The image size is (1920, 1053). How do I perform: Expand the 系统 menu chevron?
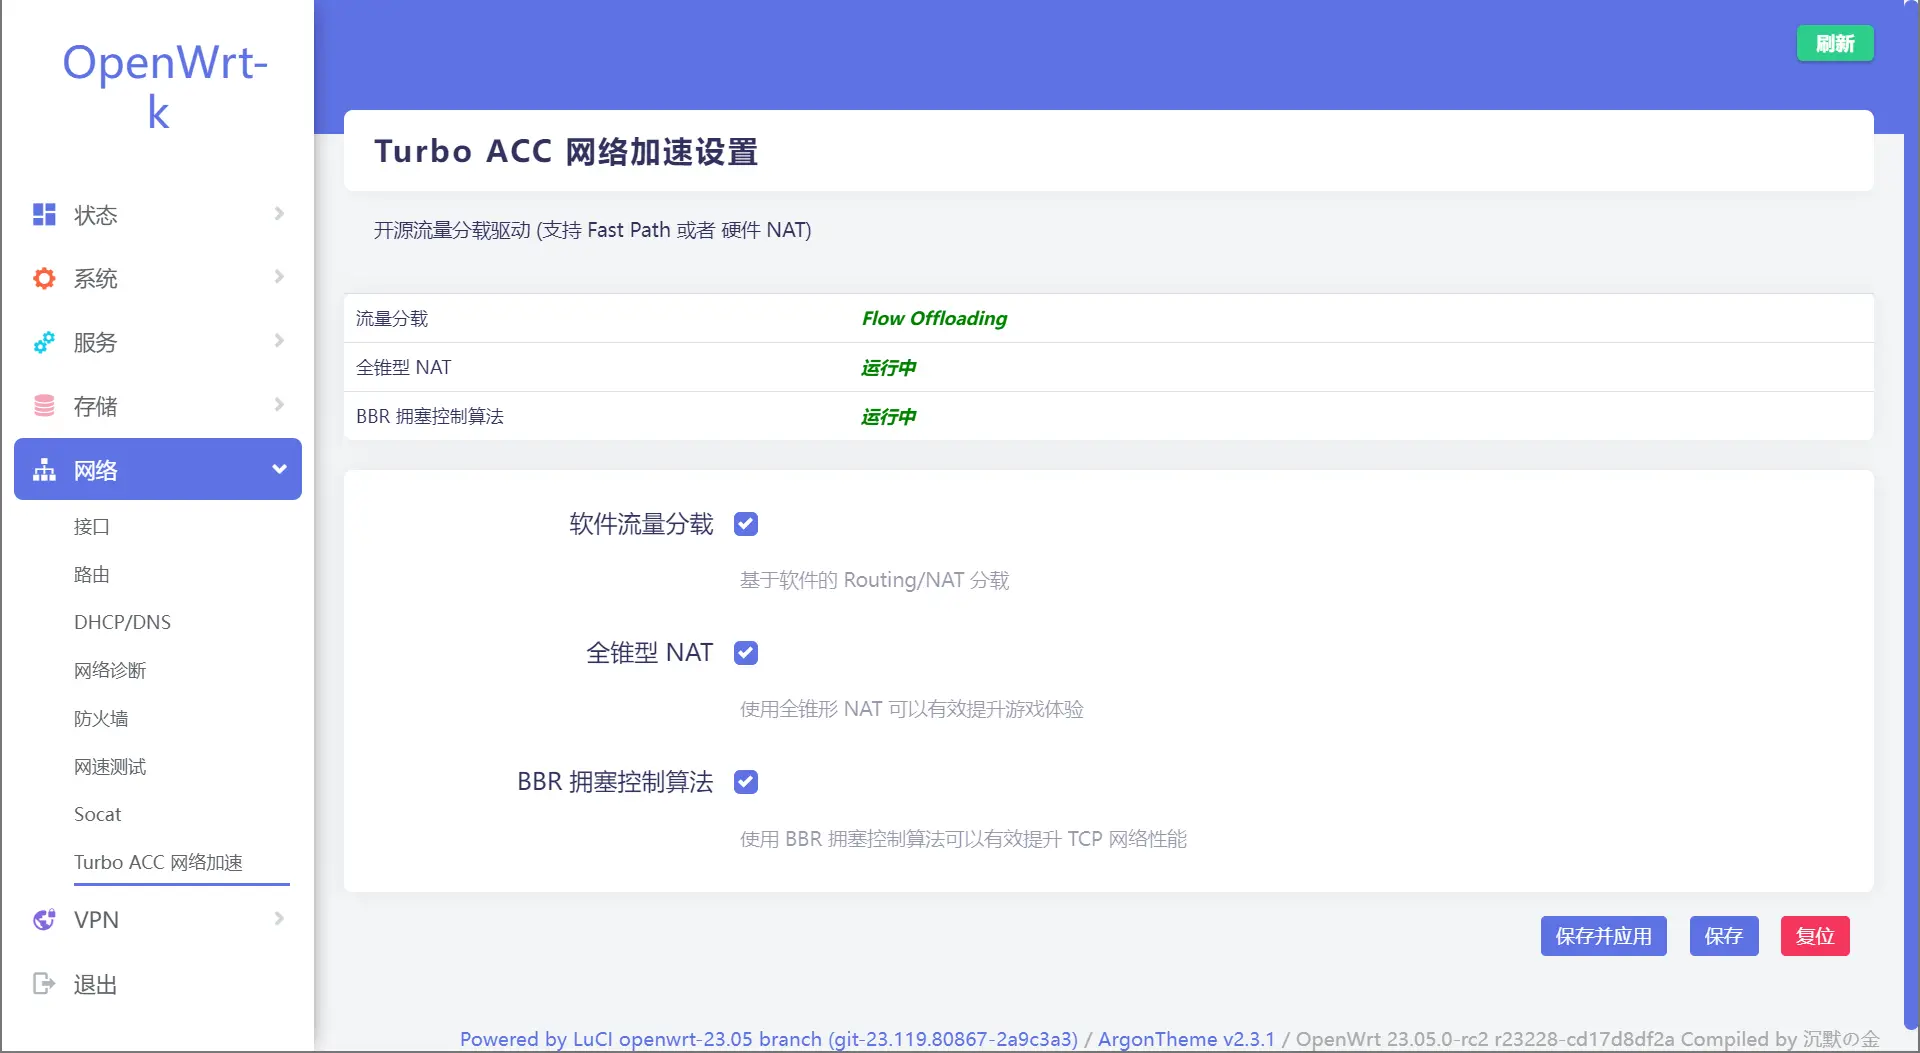(x=279, y=276)
